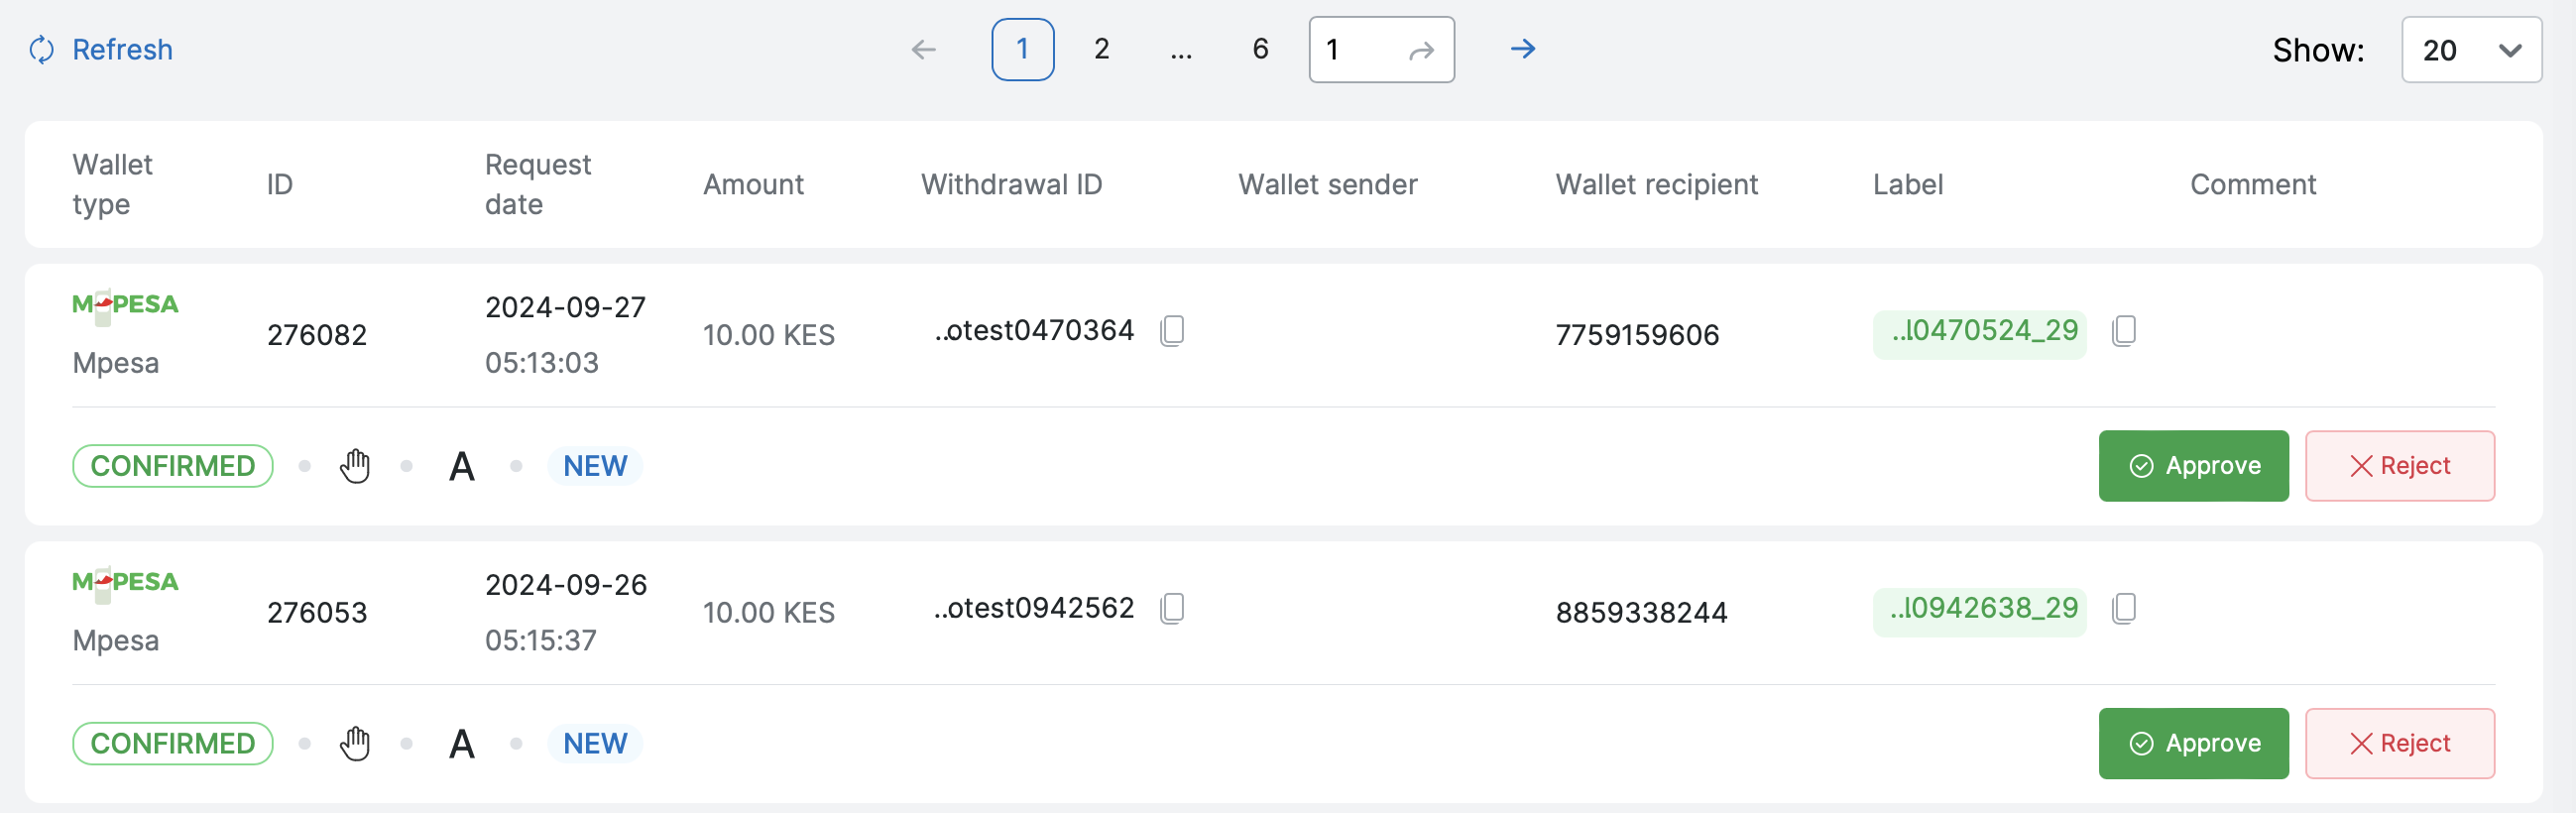The image size is (2576, 813).
Task: Copy label ..l0942638_29
Action: (x=2124, y=608)
